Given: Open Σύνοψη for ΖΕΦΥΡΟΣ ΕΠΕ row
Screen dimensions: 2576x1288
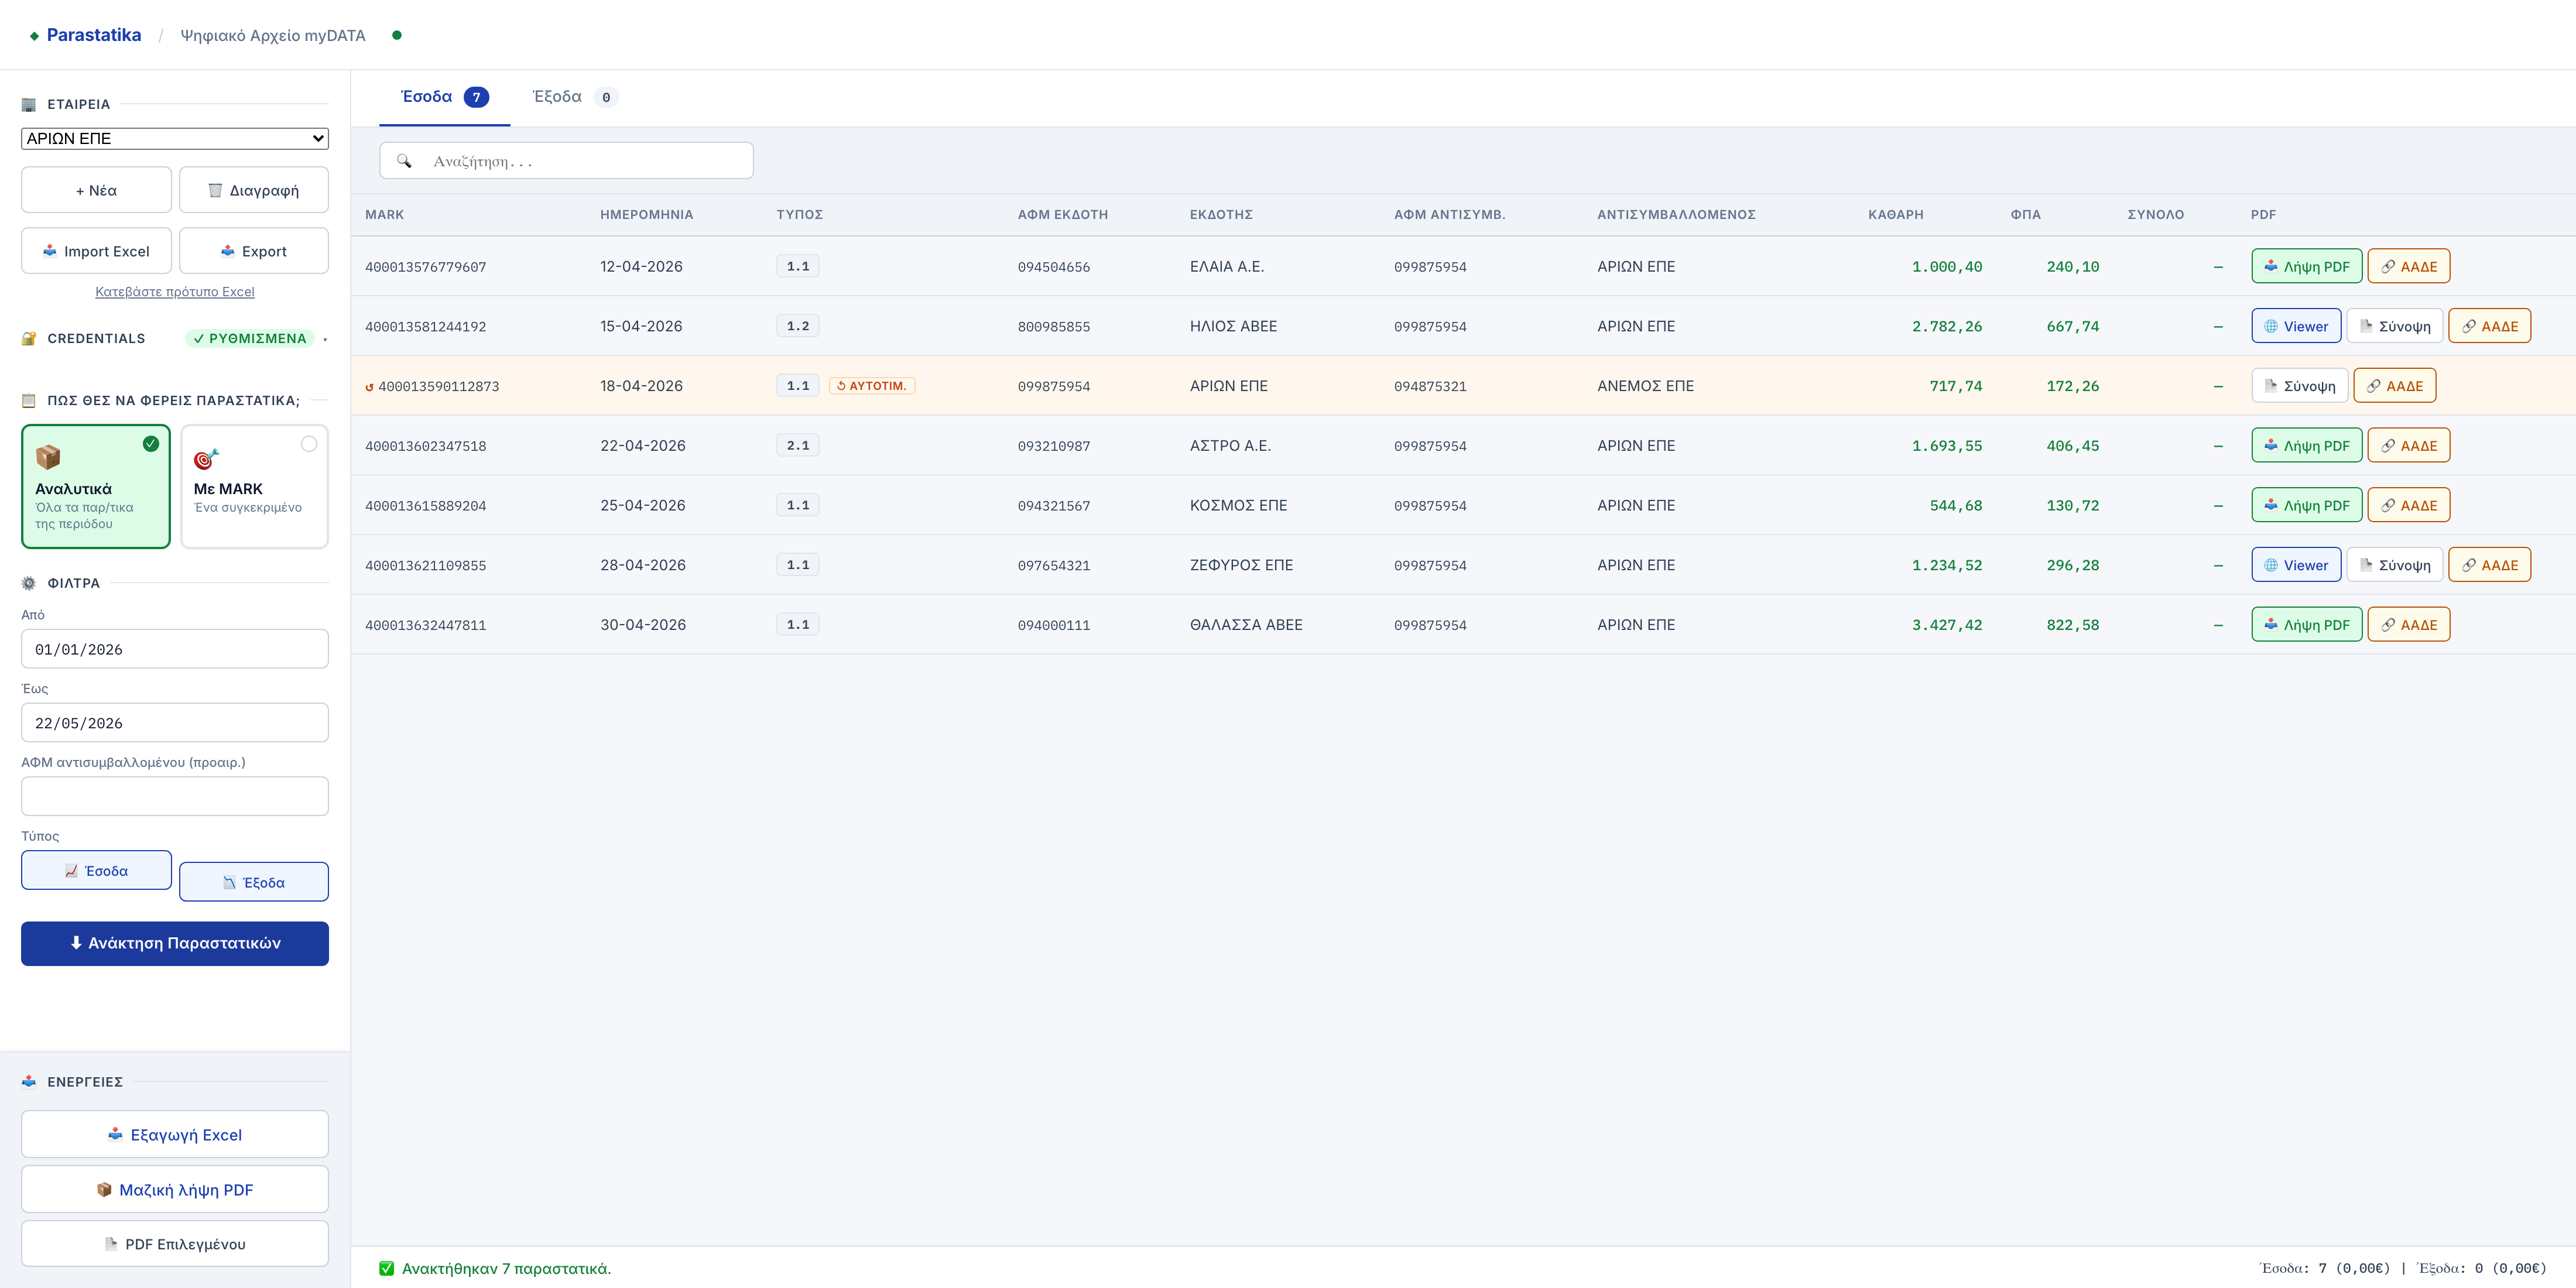Looking at the screenshot, I should point(2394,565).
